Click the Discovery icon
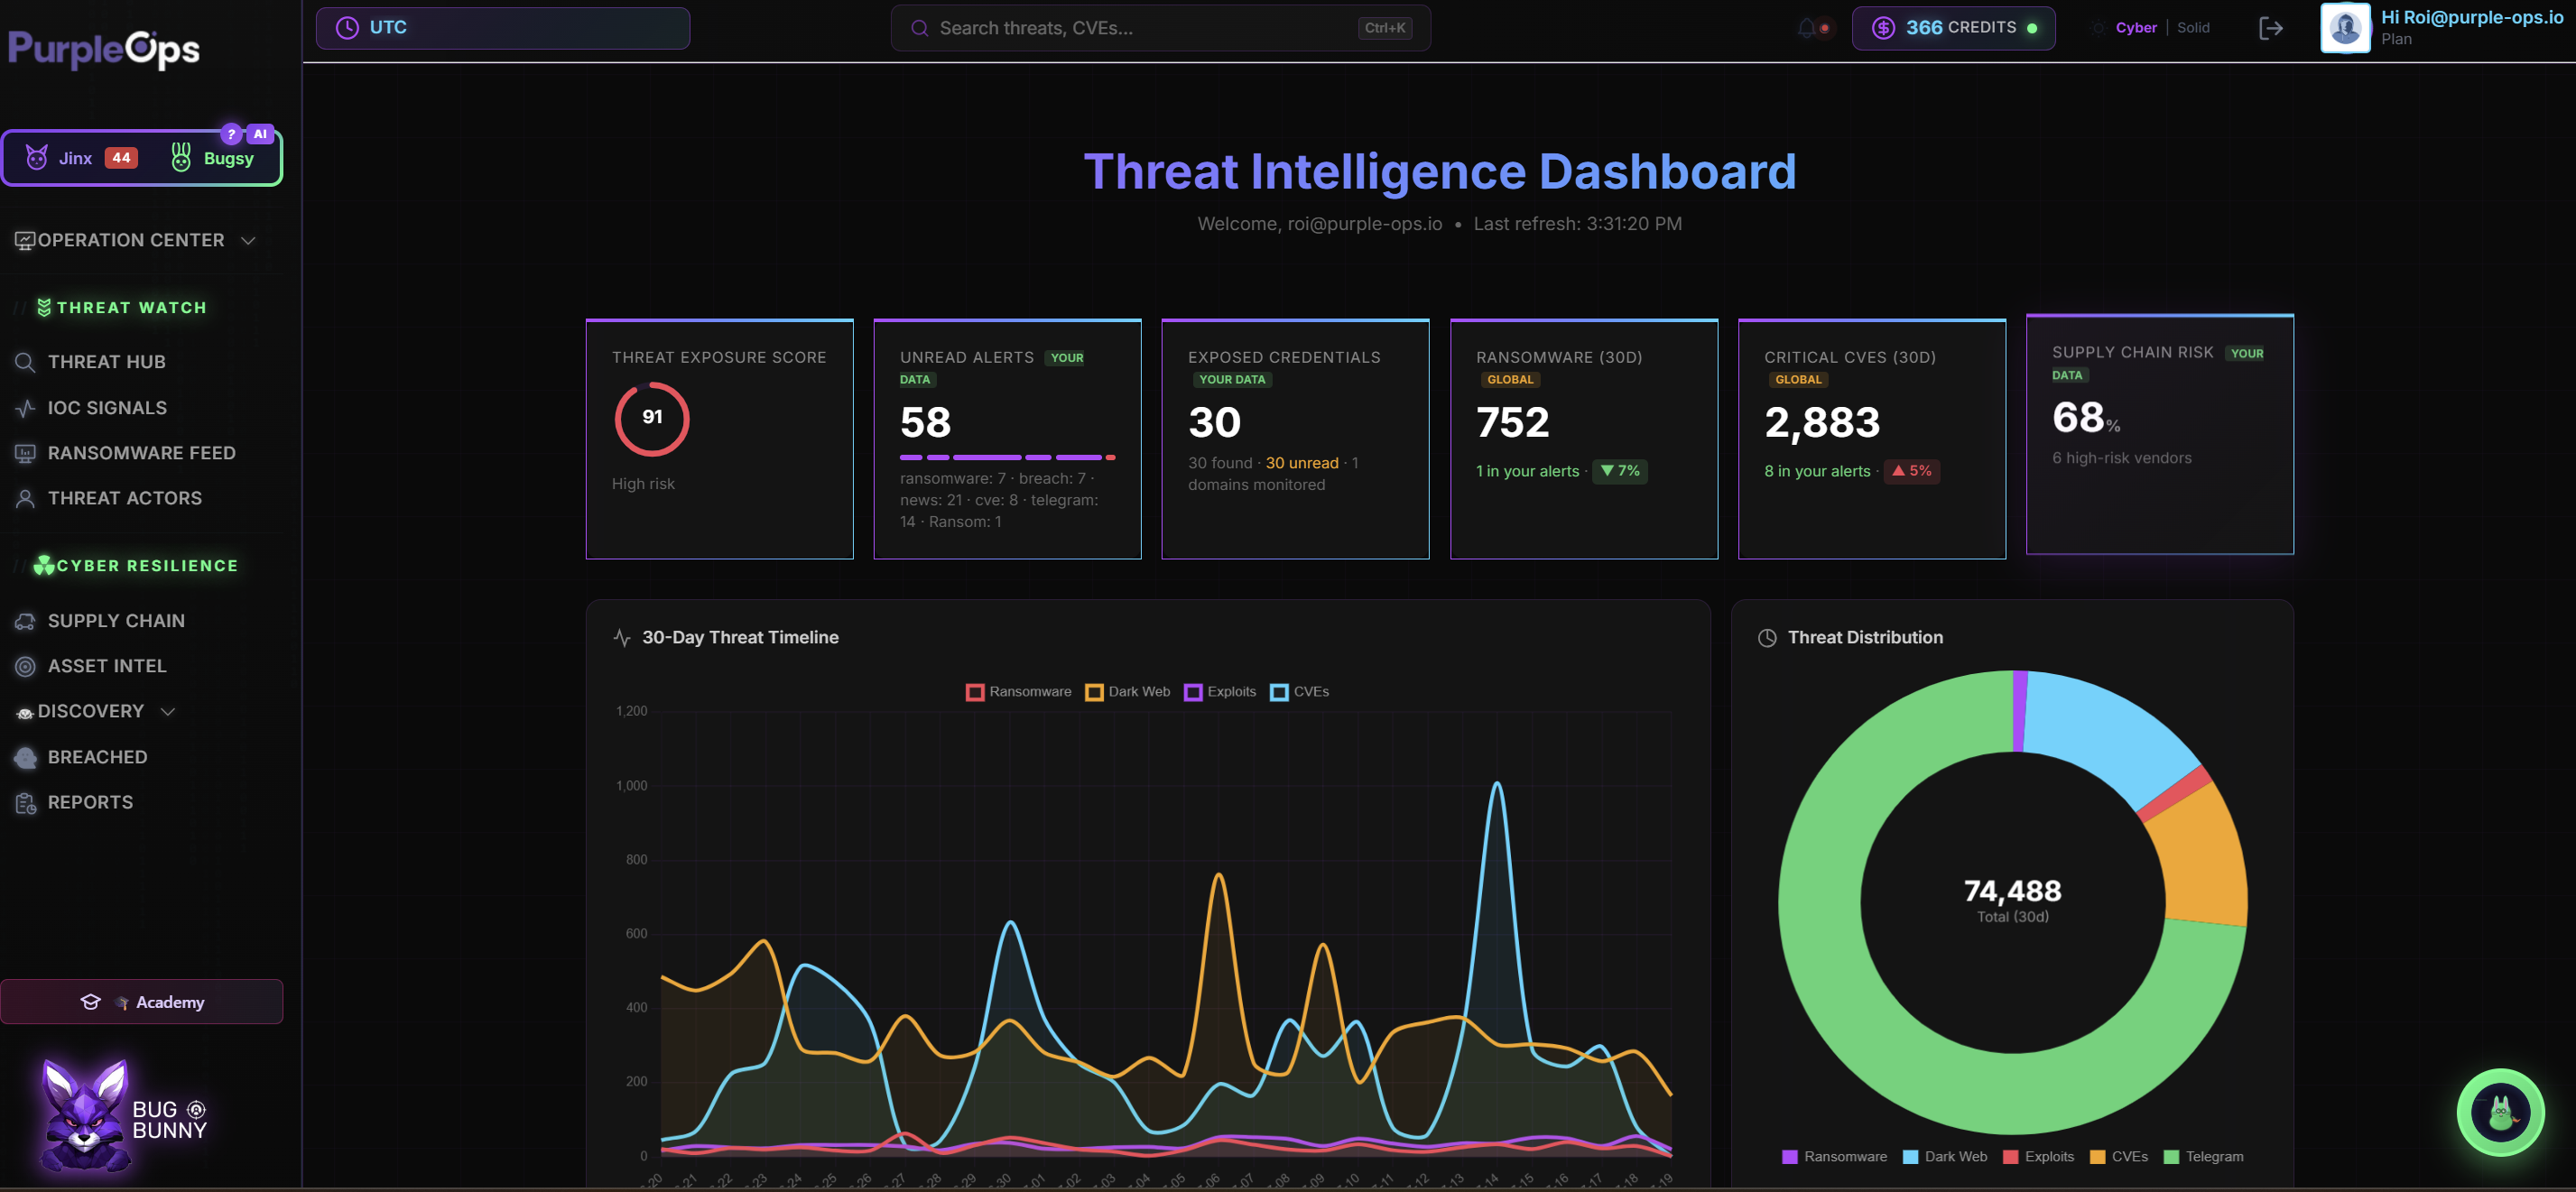The height and width of the screenshot is (1192, 2576). pyautogui.click(x=25, y=712)
